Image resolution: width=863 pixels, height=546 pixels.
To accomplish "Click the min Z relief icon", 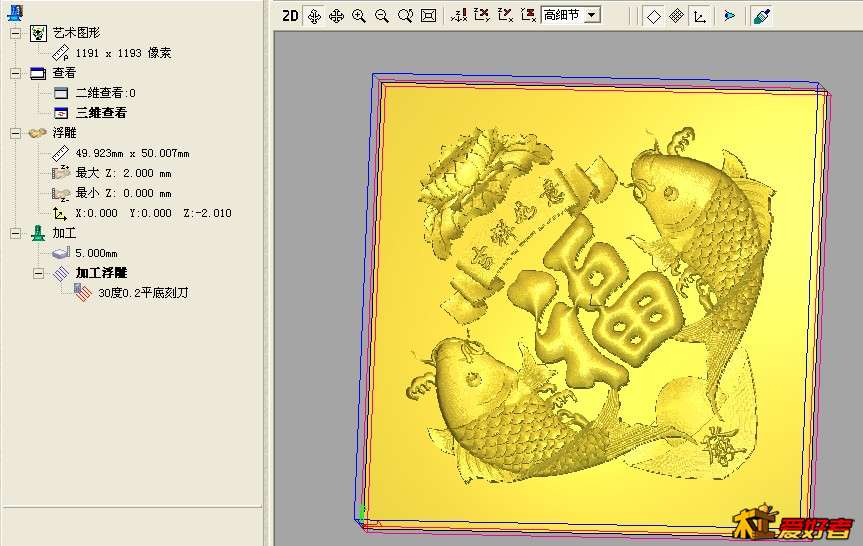I will [61, 193].
